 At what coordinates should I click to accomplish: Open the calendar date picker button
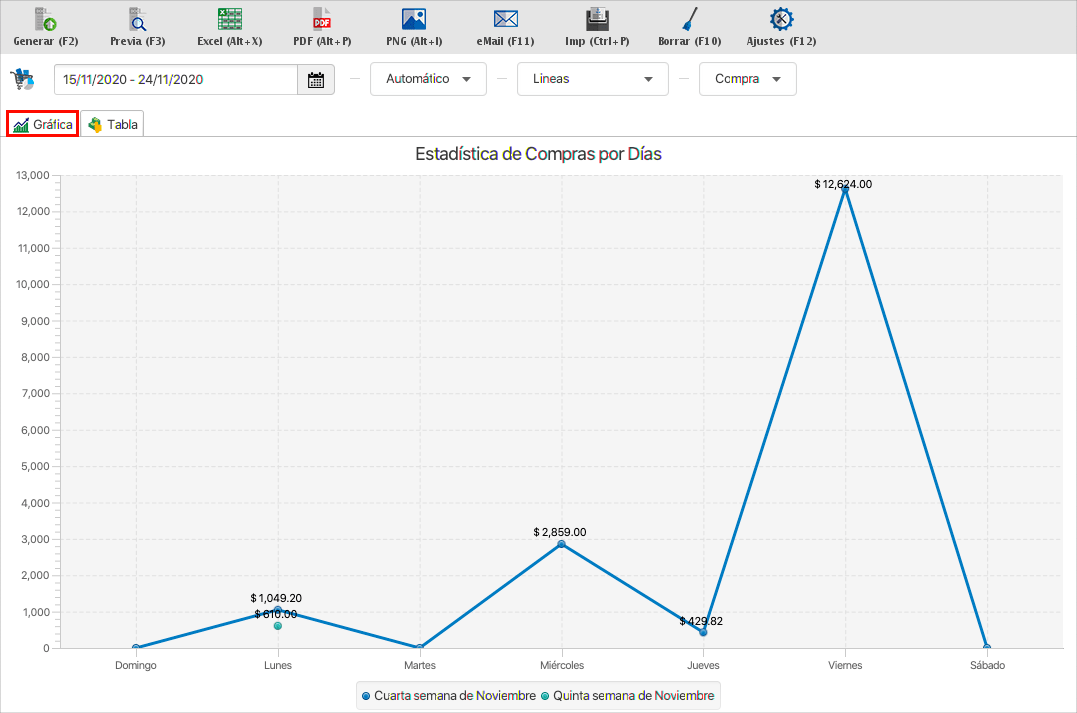coord(316,80)
